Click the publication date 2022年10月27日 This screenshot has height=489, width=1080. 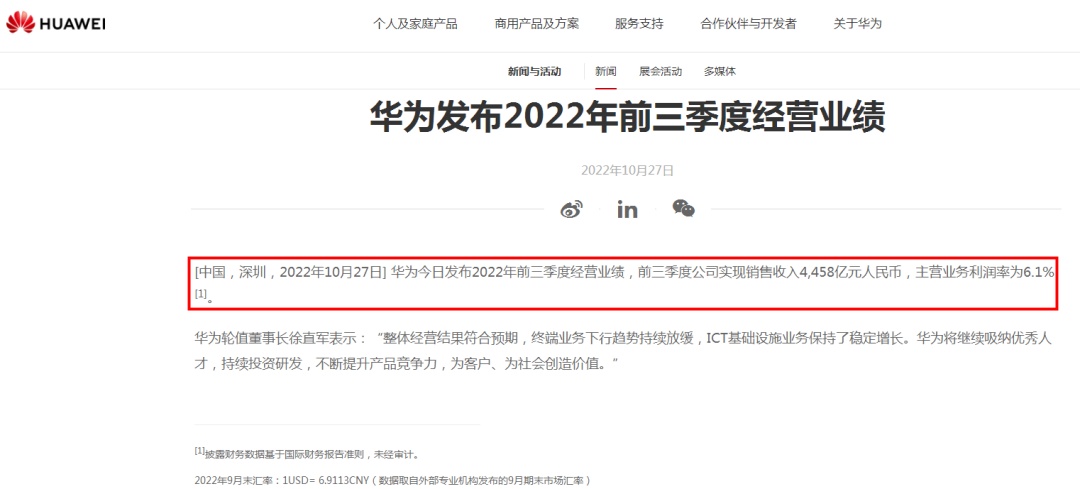[x=627, y=169]
